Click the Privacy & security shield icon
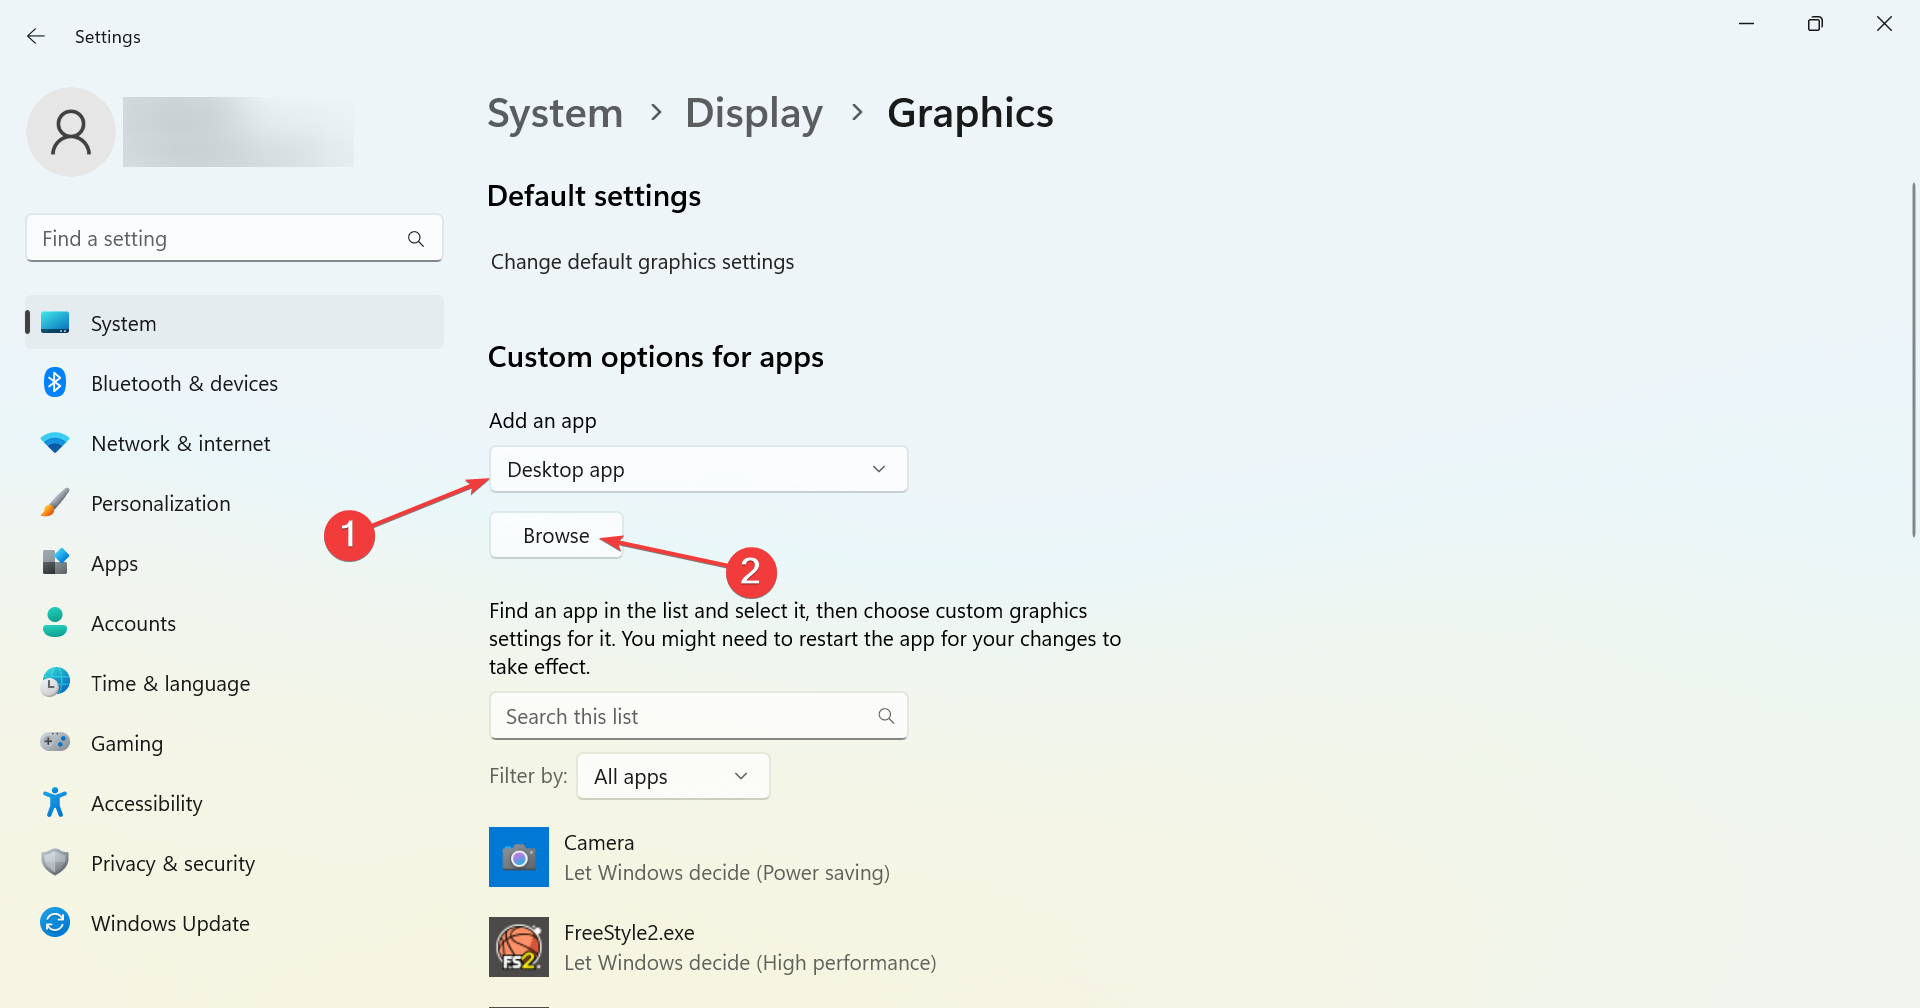Viewport: 1920px width, 1008px height. 55,863
